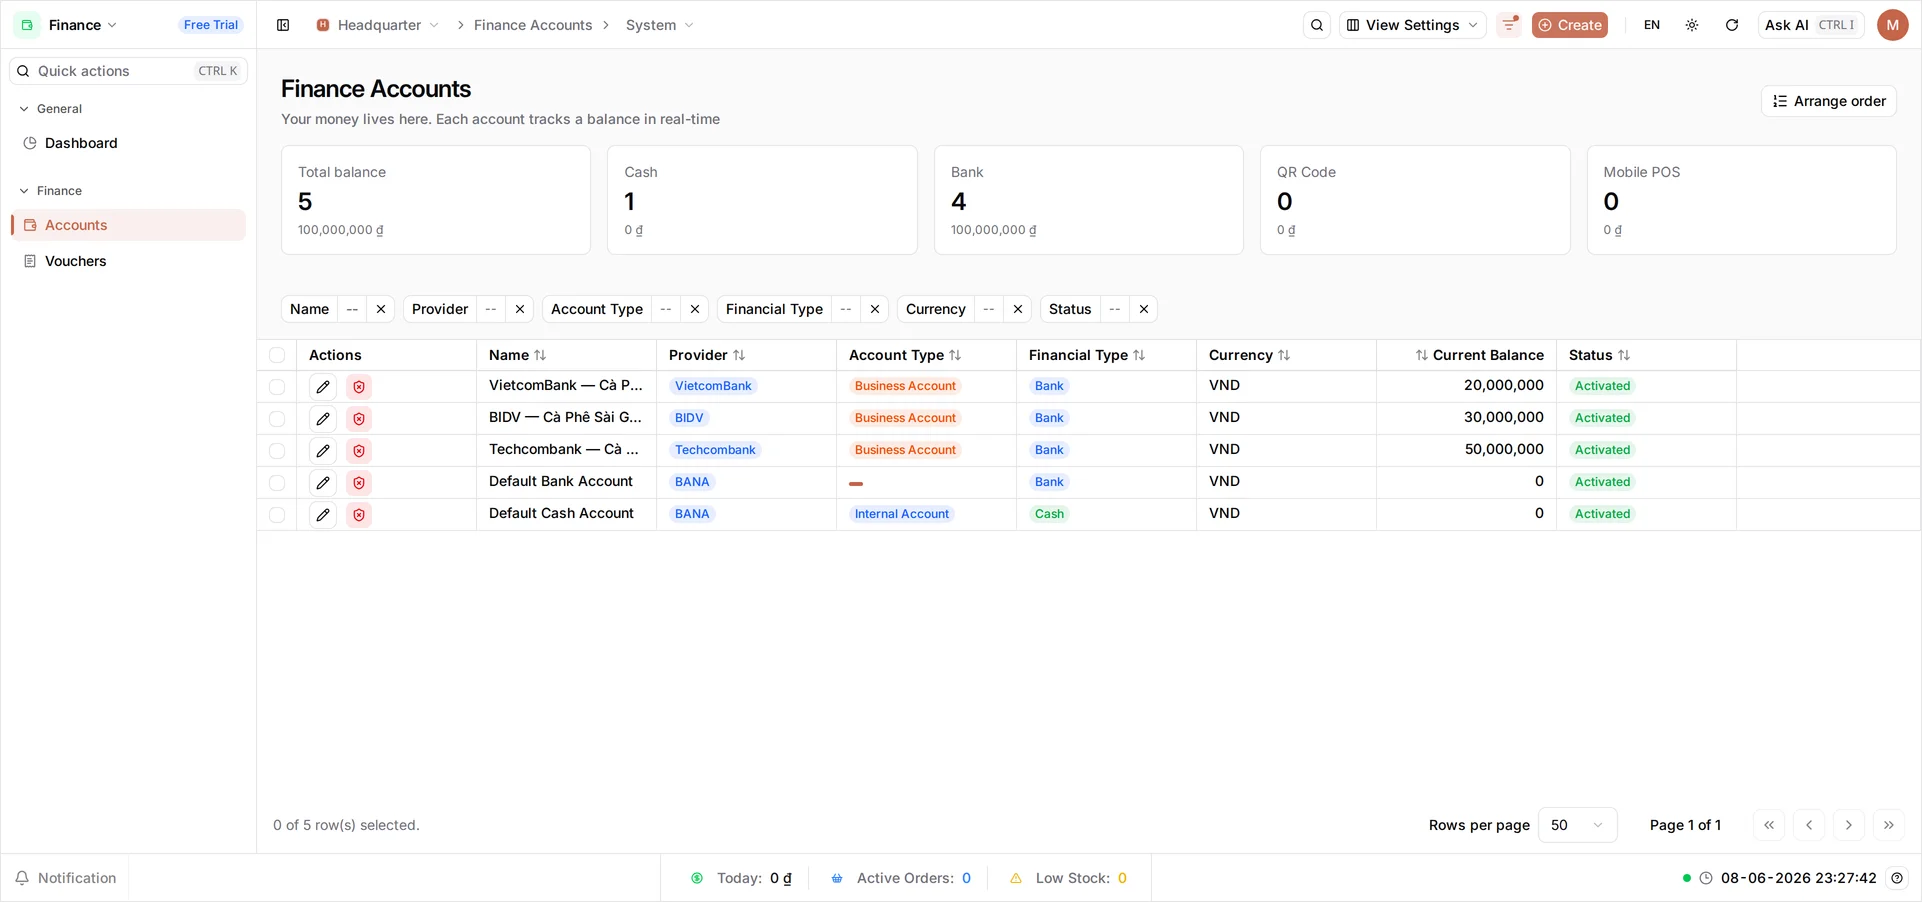1922x902 pixels.
Task: Open the Headquarter breadcrumb dropdown
Action: (378, 25)
